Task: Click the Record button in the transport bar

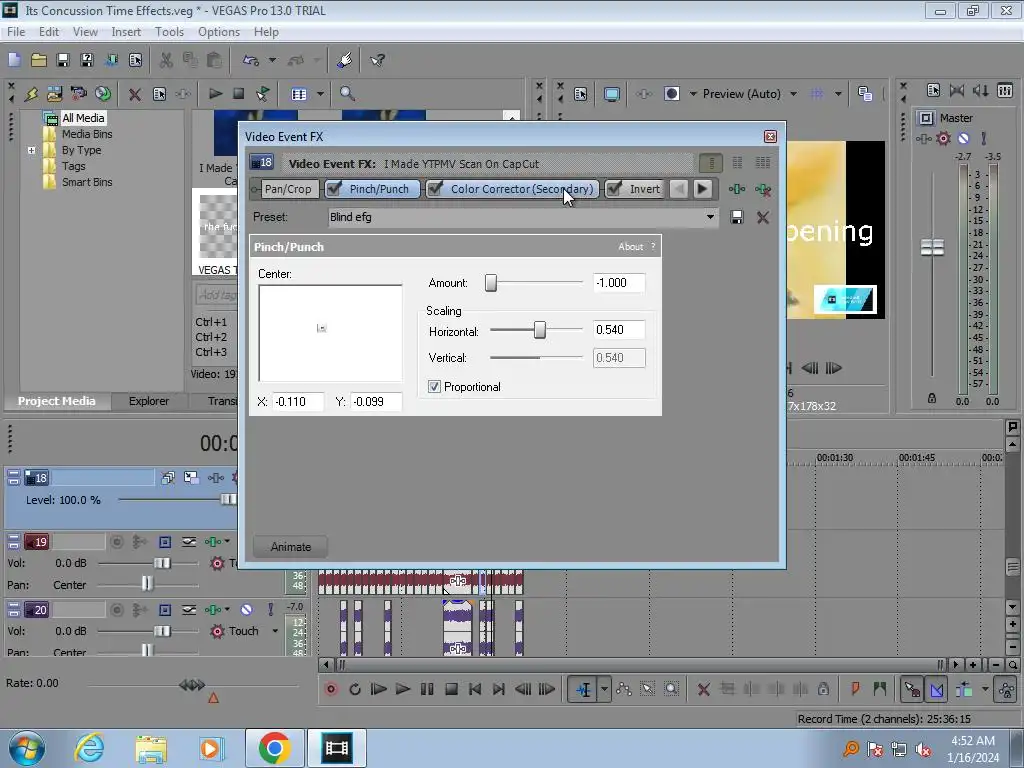Action: point(331,689)
